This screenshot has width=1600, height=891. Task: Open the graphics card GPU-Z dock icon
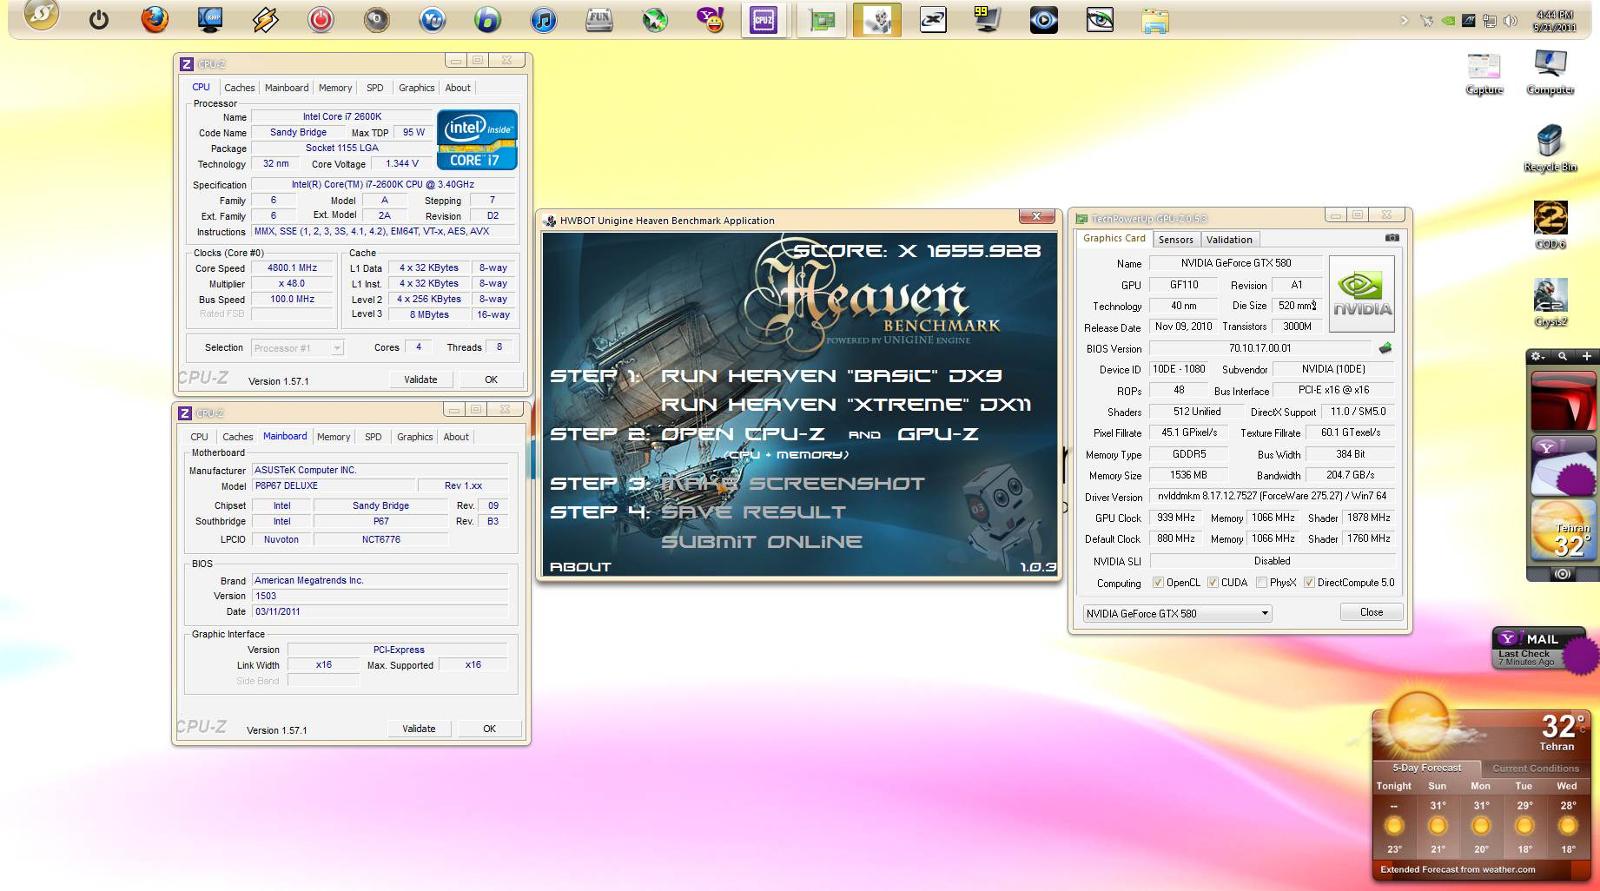pyautogui.click(x=822, y=19)
